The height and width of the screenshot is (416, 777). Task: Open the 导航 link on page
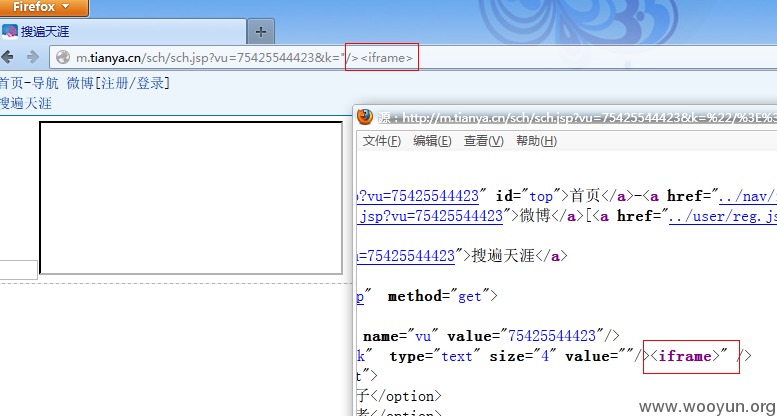(x=45, y=83)
